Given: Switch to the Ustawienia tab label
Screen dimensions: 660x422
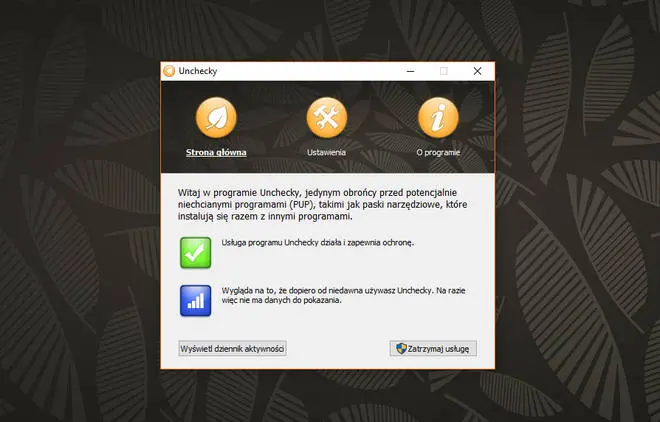Looking at the screenshot, I should click(x=326, y=152).
